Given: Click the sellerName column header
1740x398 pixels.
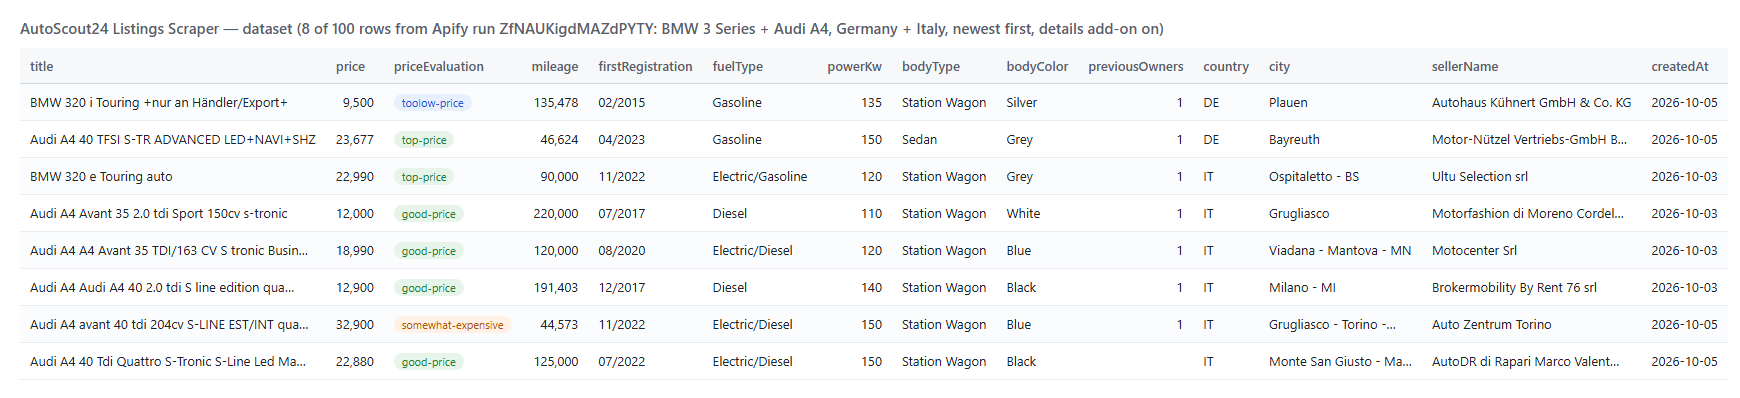Looking at the screenshot, I should (x=1464, y=66).
